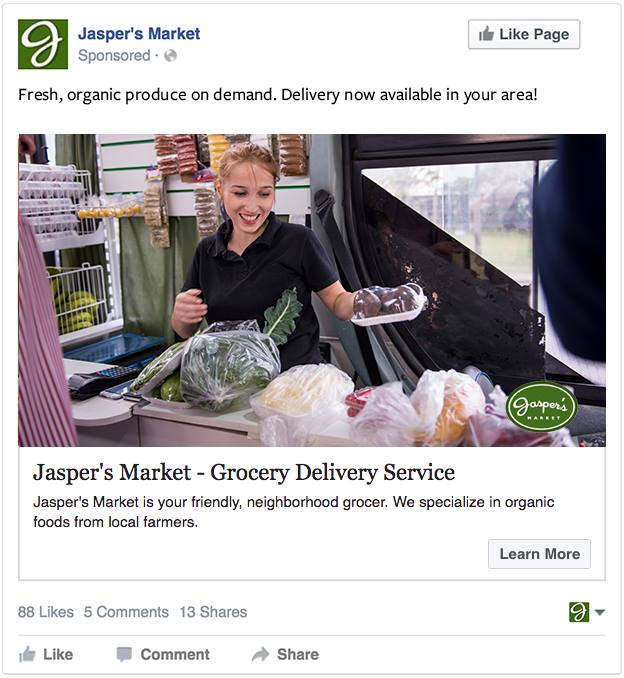Click the thumbs-up icon in Like Page
The height and width of the screenshot is (678, 624).
click(x=486, y=34)
